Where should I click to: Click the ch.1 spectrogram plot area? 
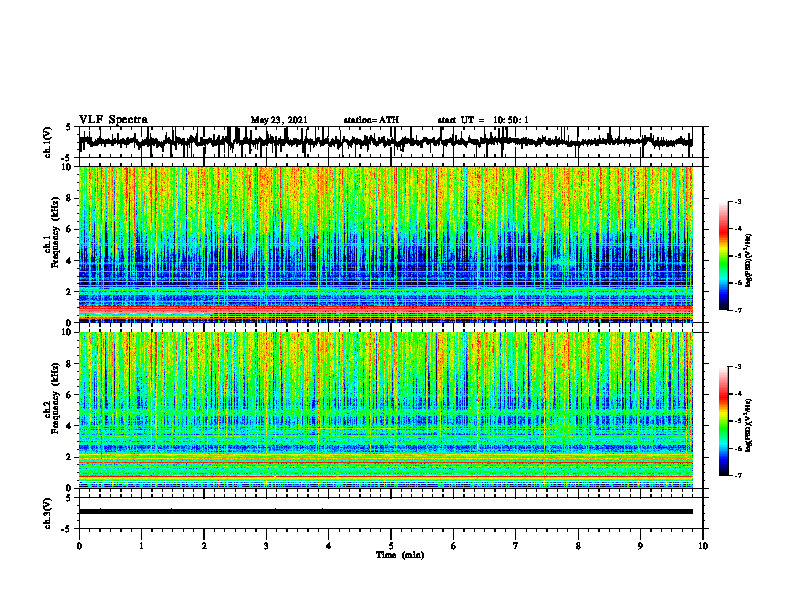pos(385,244)
